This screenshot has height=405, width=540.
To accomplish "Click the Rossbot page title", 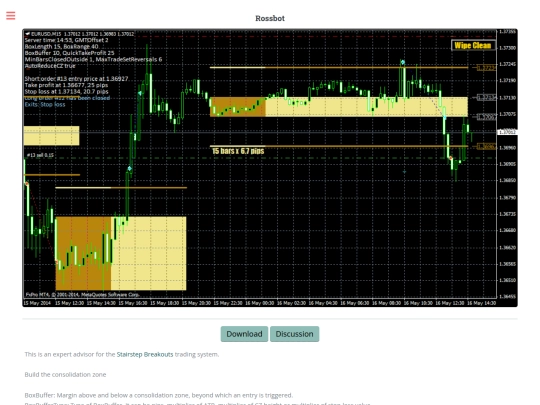I will (x=270, y=18).
